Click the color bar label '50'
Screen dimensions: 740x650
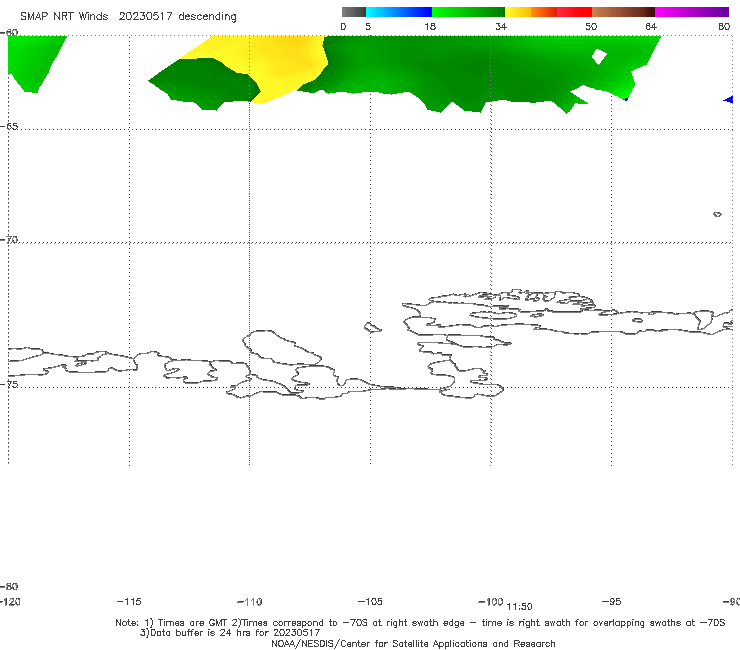coord(591,26)
